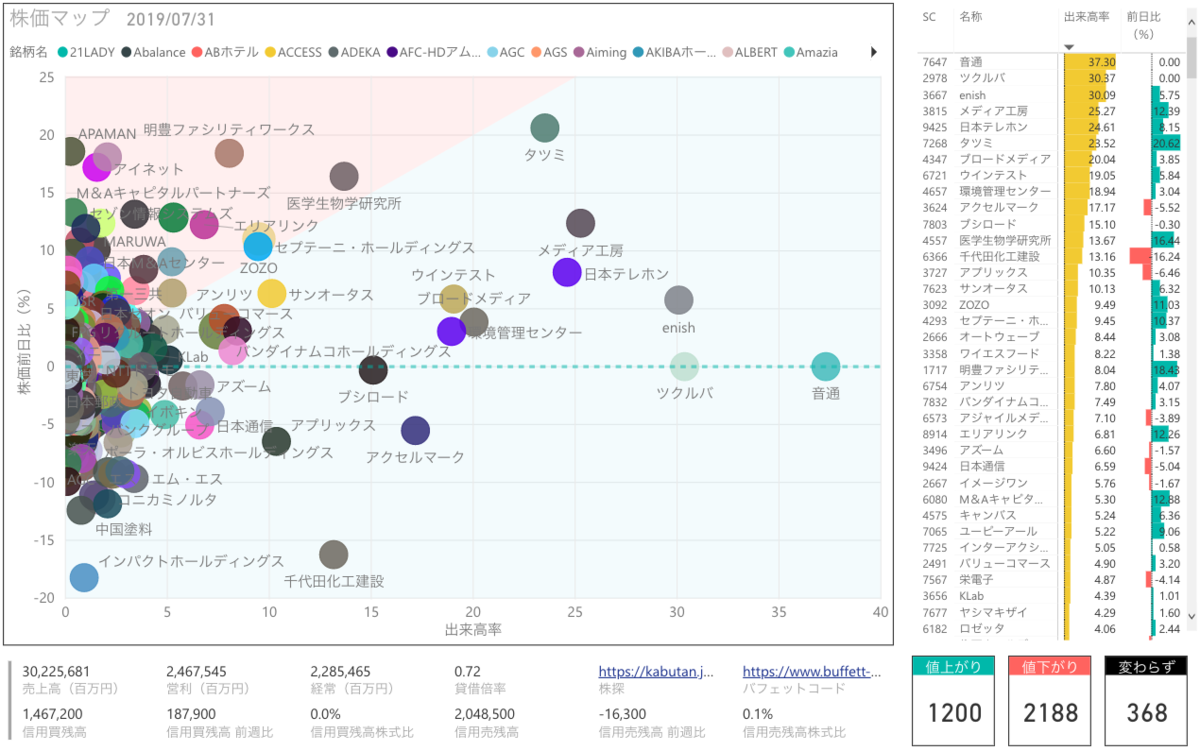This screenshot has height=751, width=1200.
Task: Select table row ブロードメディア
Action: click(1050, 159)
